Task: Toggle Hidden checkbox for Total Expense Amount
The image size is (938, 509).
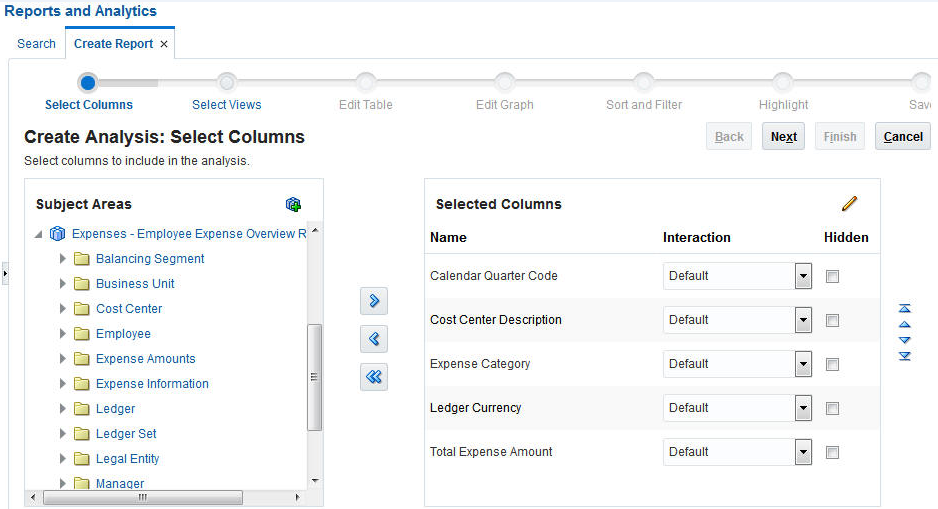Action: pyautogui.click(x=833, y=453)
